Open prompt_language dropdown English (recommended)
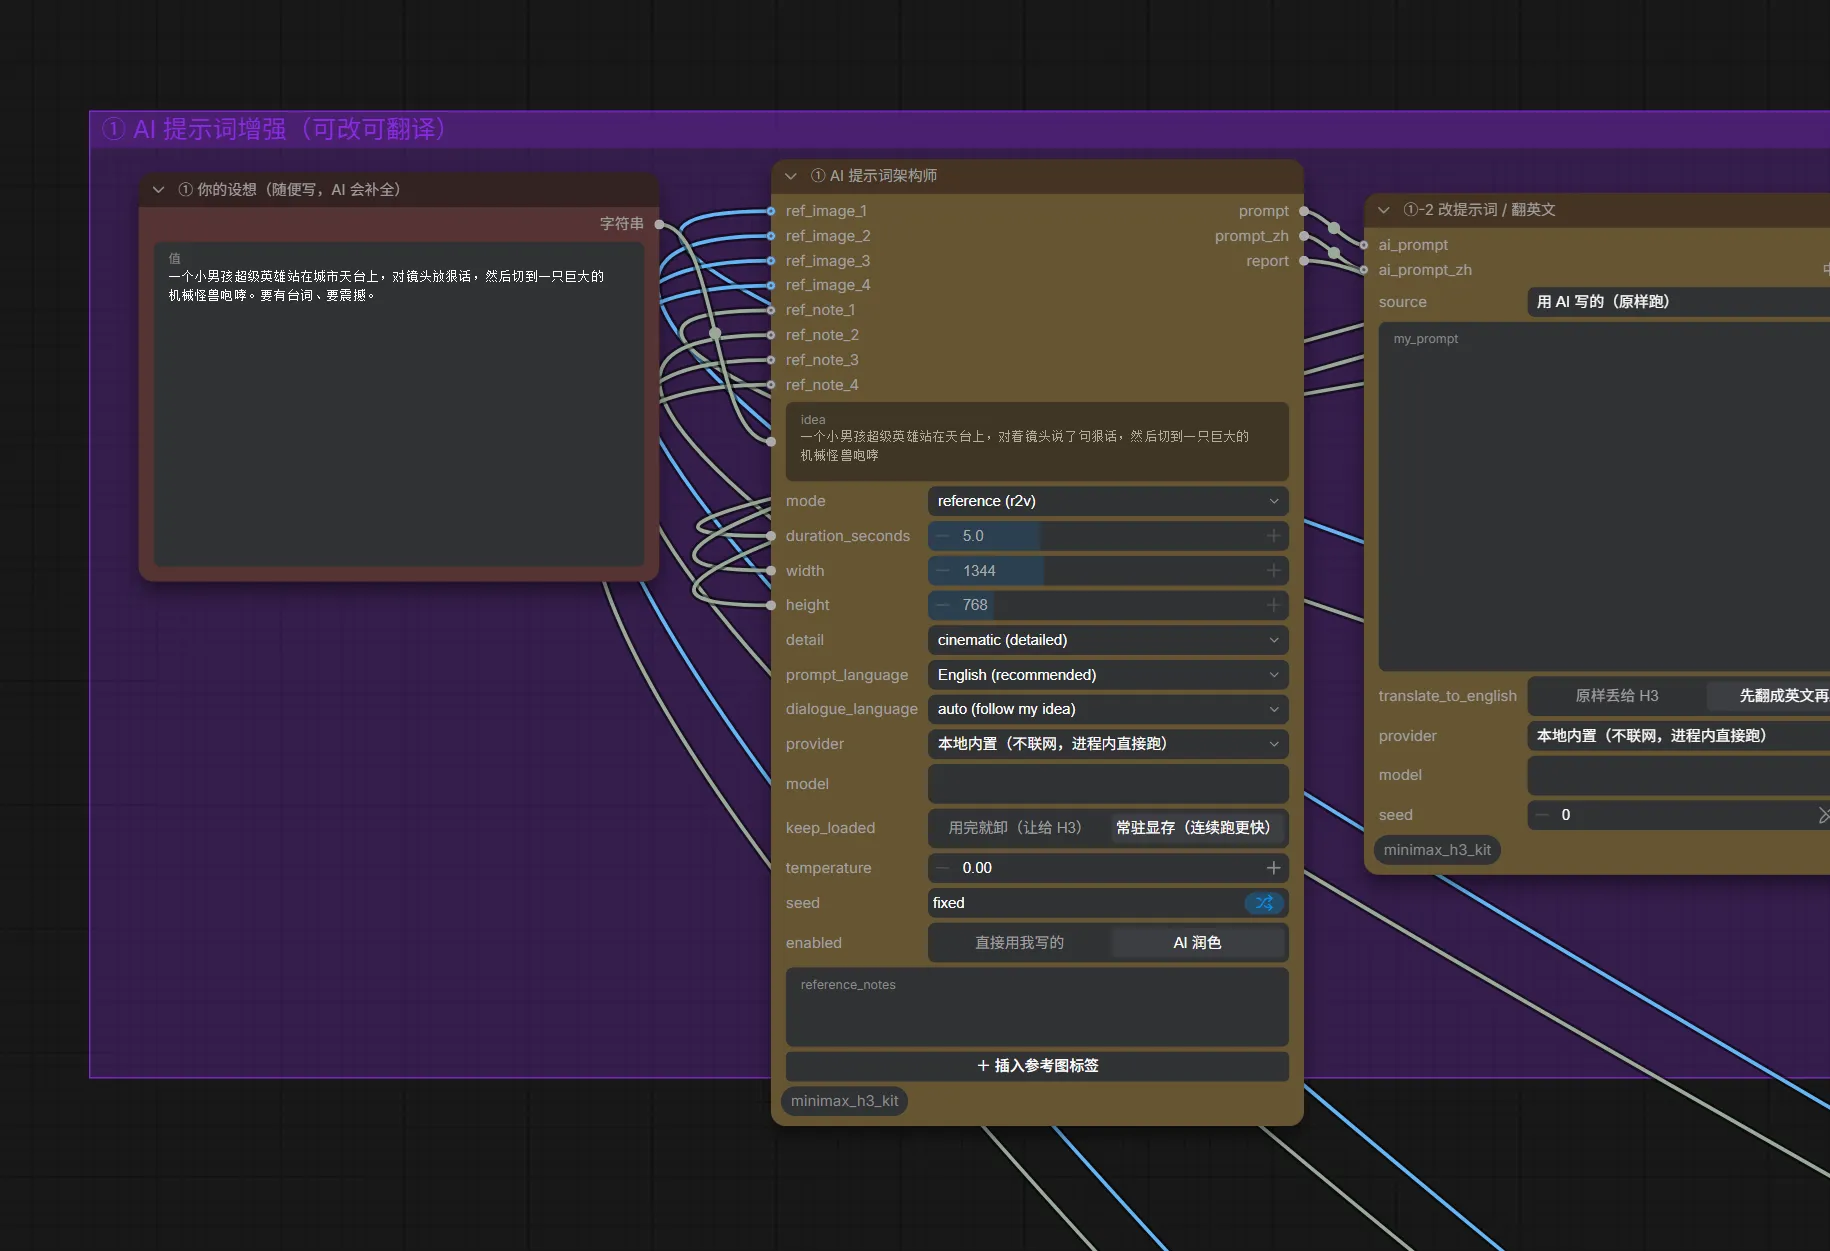This screenshot has height=1251, width=1830. [x=1108, y=675]
